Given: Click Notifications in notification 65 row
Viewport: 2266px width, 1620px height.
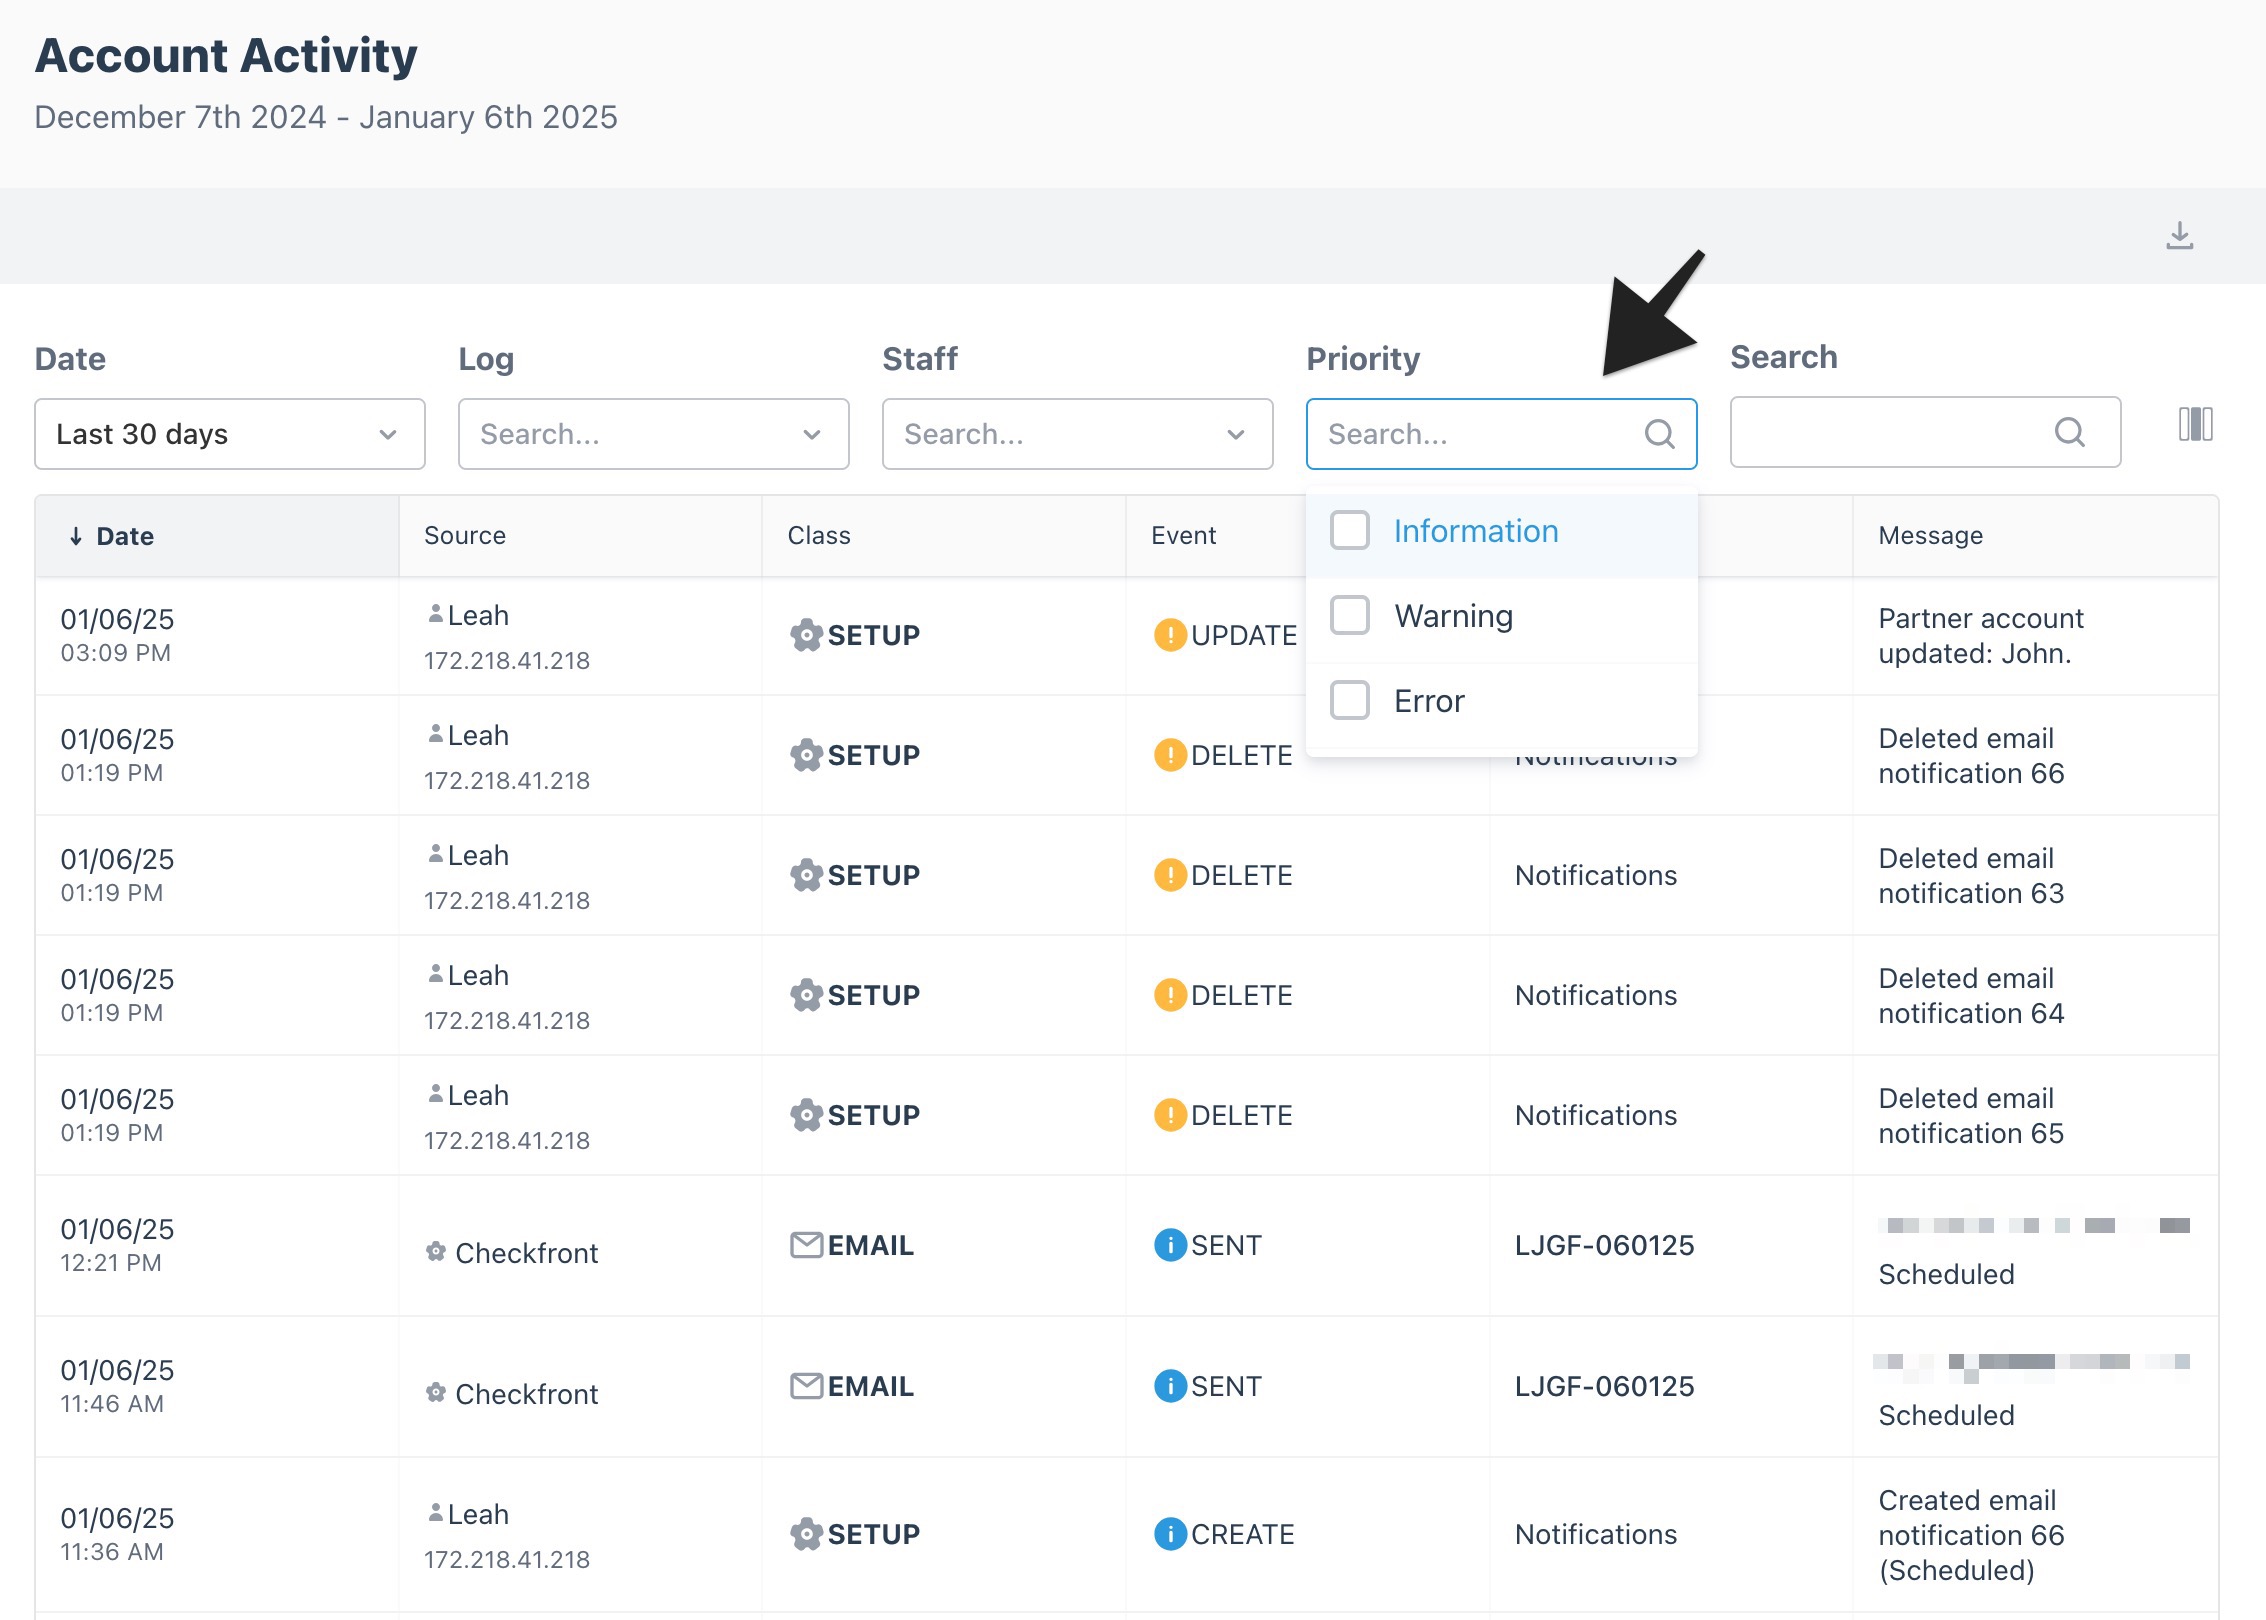Looking at the screenshot, I should (1596, 1115).
